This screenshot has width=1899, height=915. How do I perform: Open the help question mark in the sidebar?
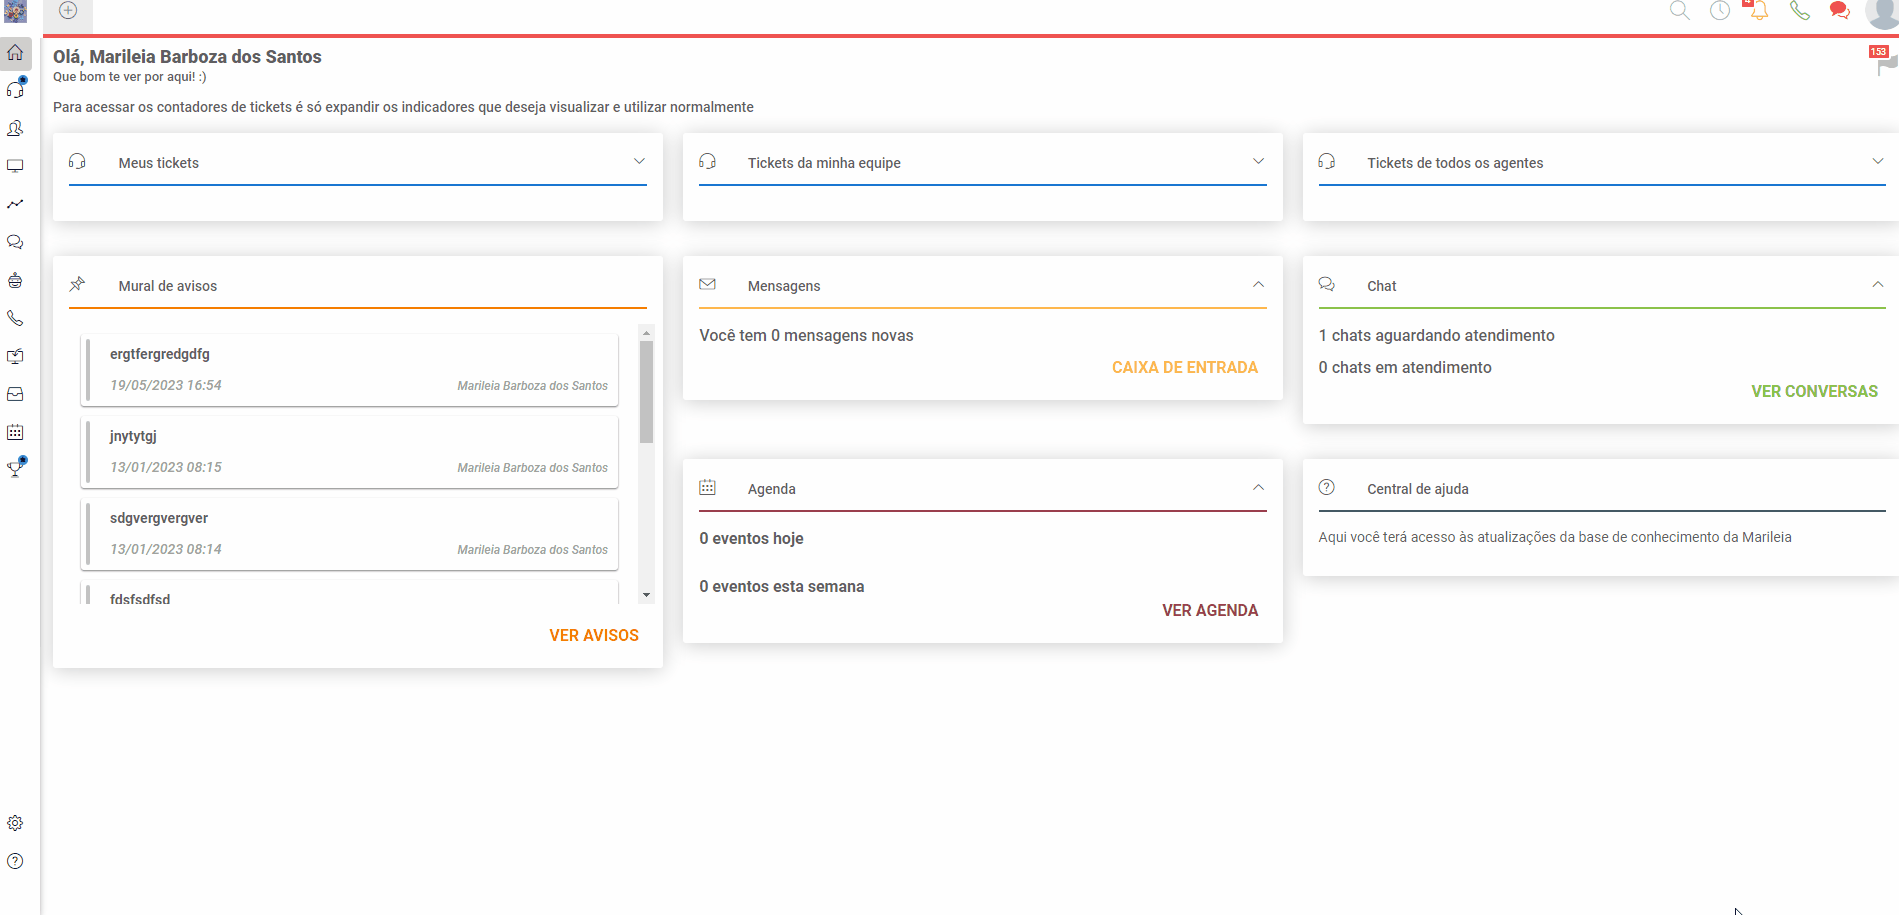15,861
